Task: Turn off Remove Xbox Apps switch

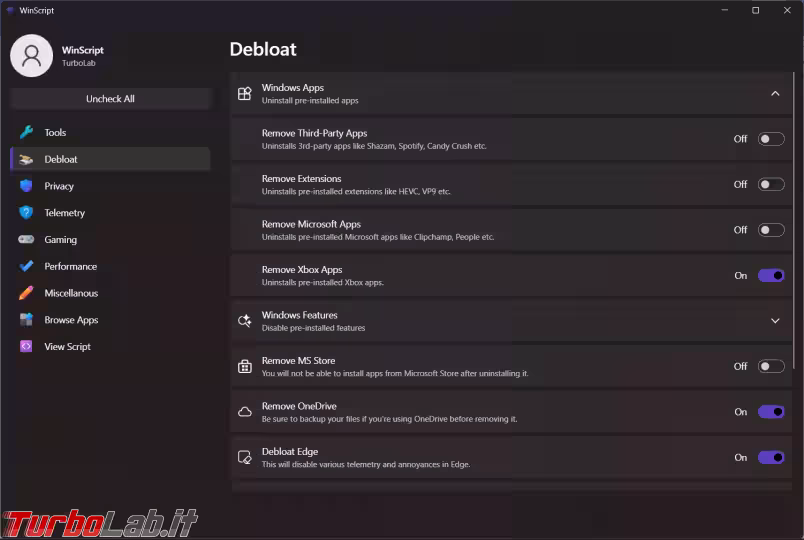Action: pos(771,275)
